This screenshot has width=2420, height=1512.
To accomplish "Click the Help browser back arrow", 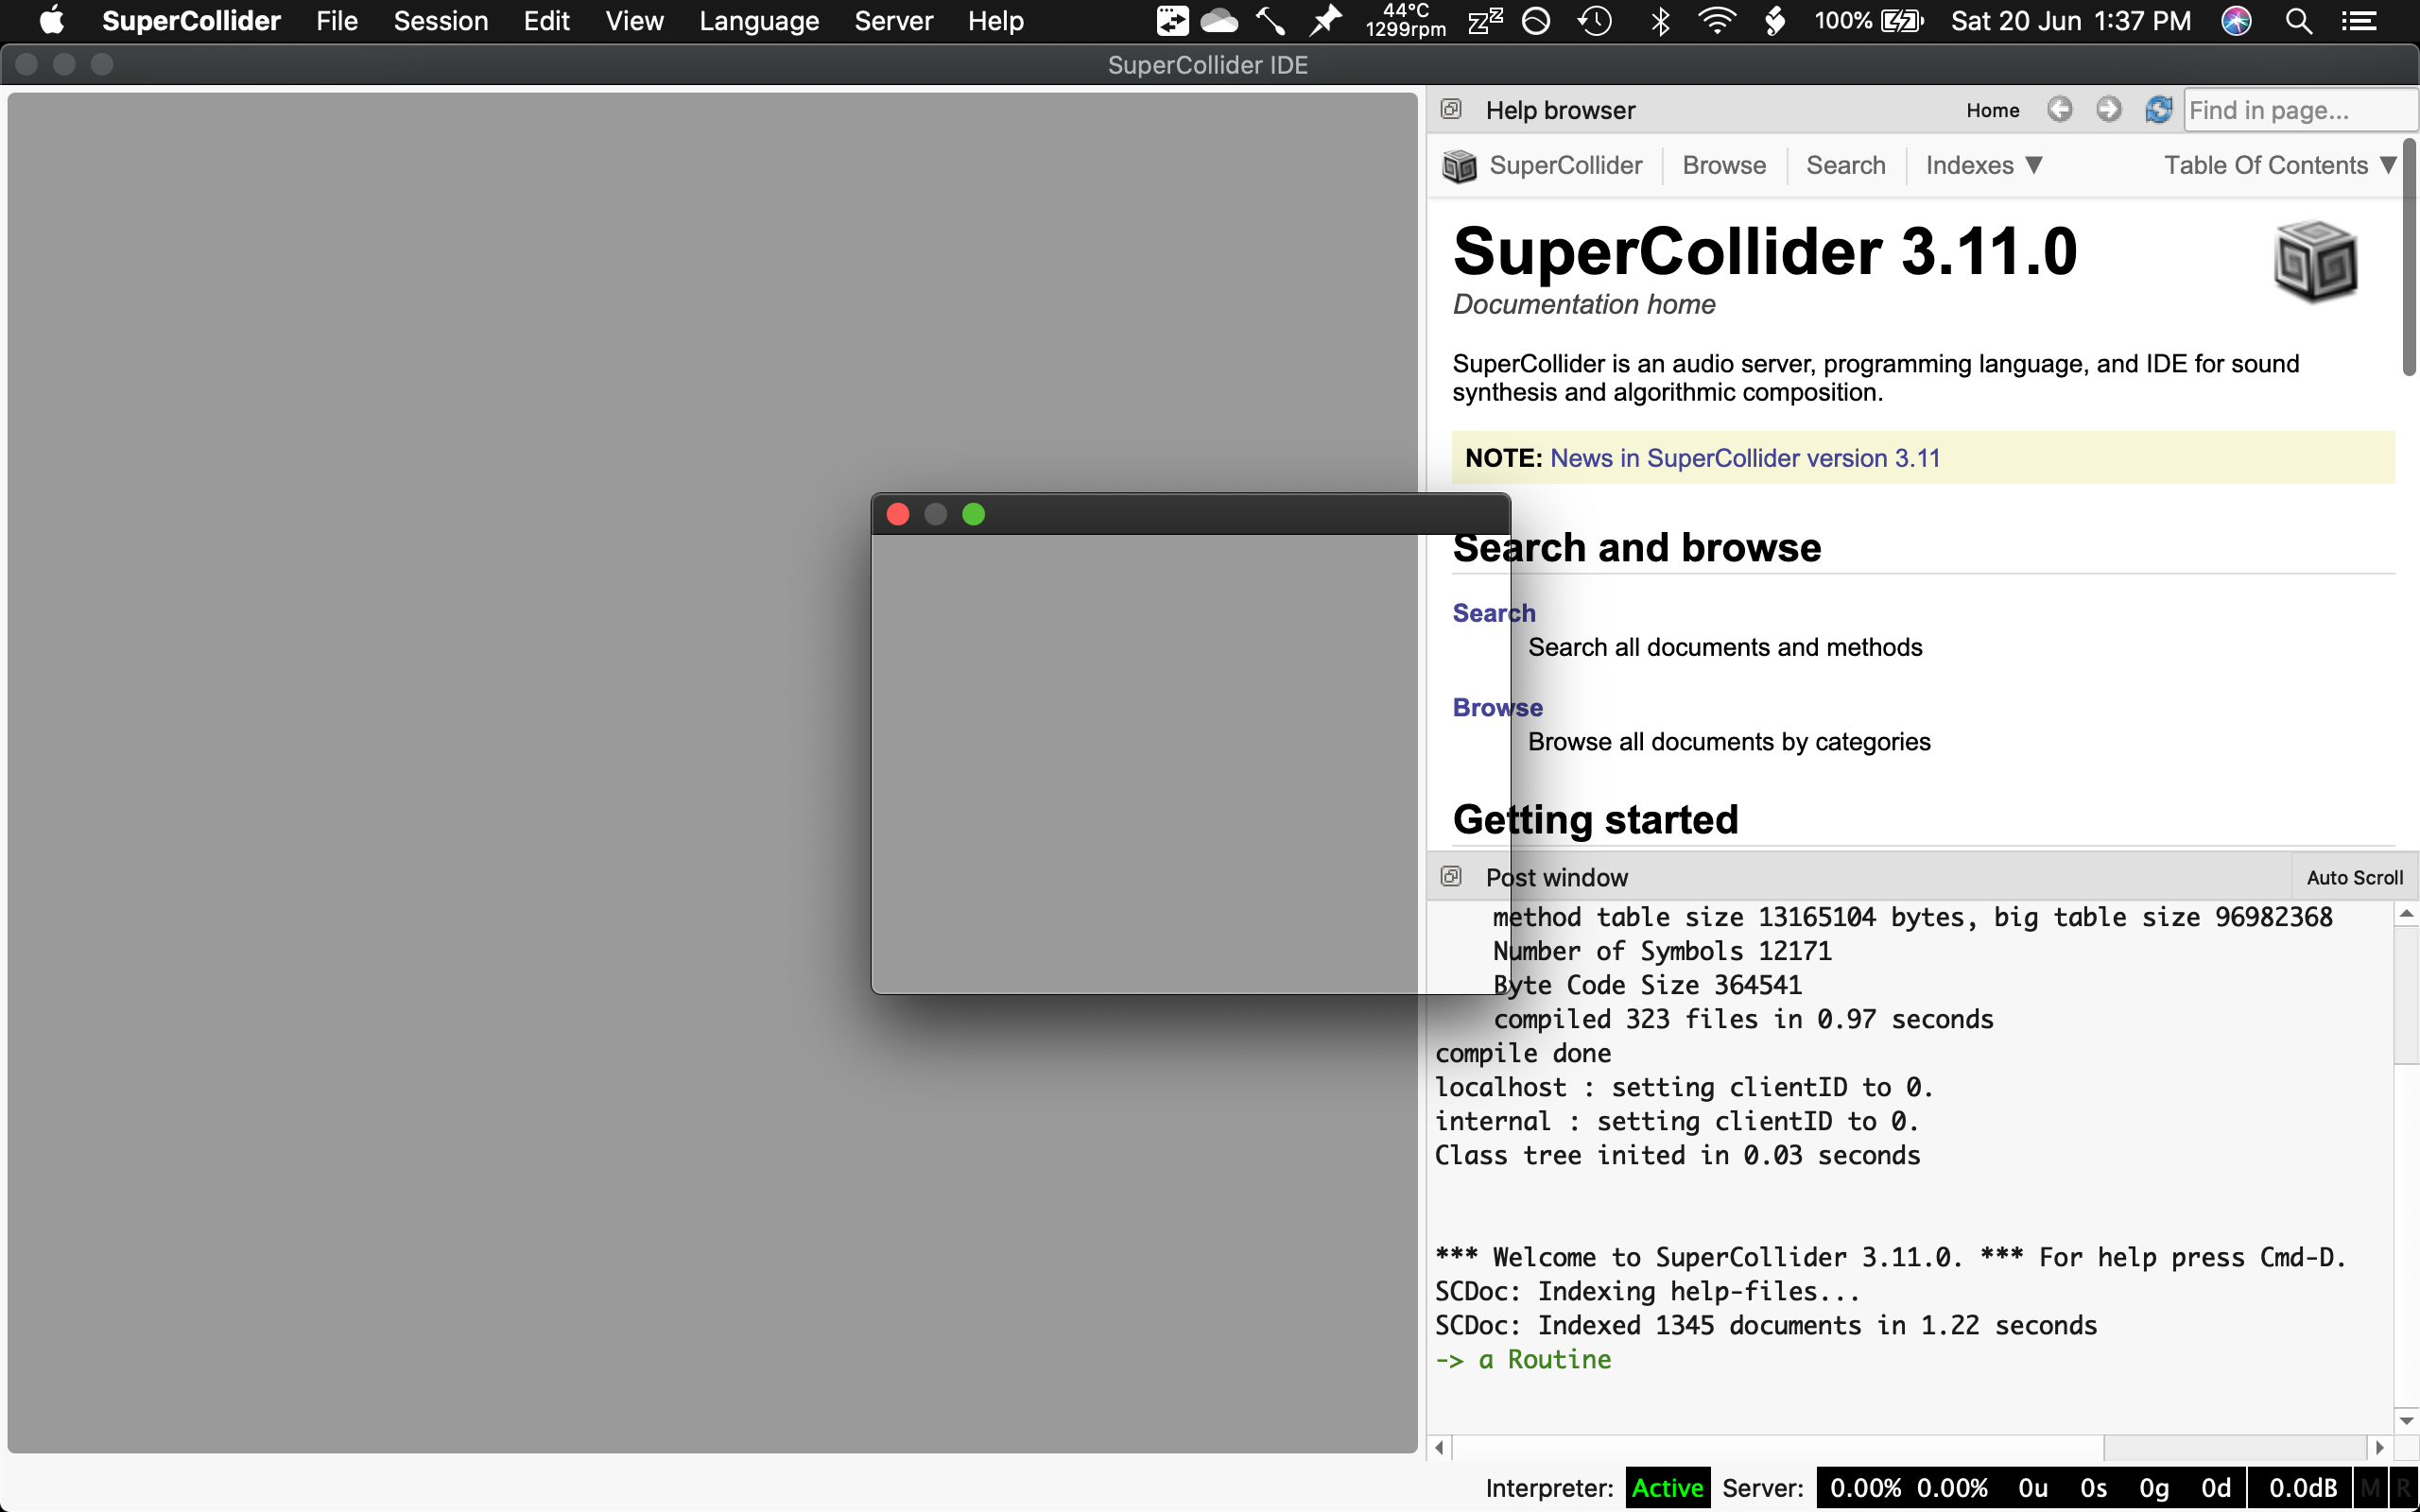I will [x=2060, y=109].
